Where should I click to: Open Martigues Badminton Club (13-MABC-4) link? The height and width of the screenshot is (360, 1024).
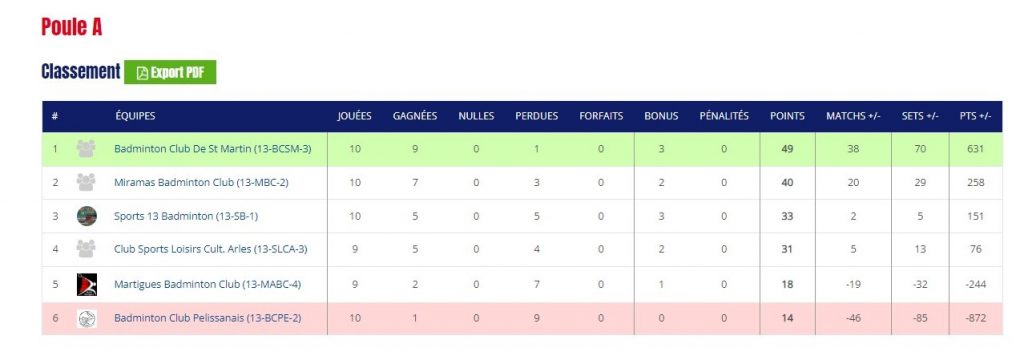207,284
